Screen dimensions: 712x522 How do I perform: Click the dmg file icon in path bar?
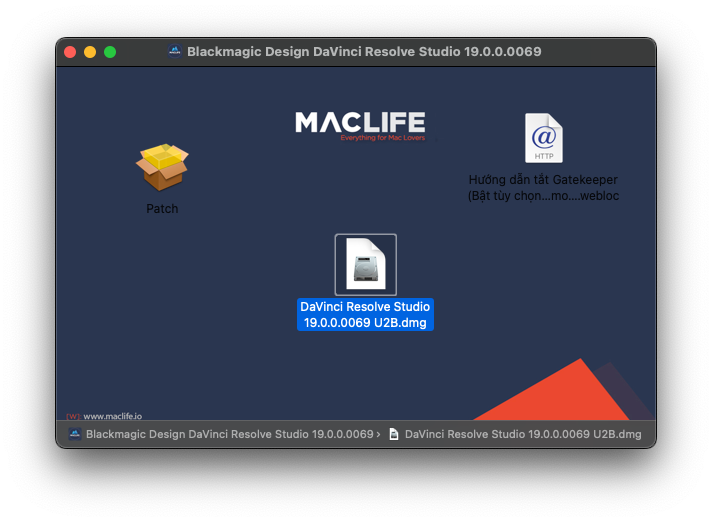click(394, 434)
